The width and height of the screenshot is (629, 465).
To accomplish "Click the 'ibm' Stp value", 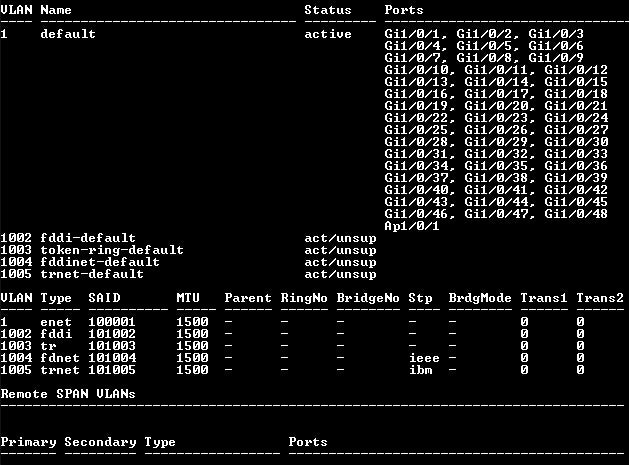I will point(420,370).
